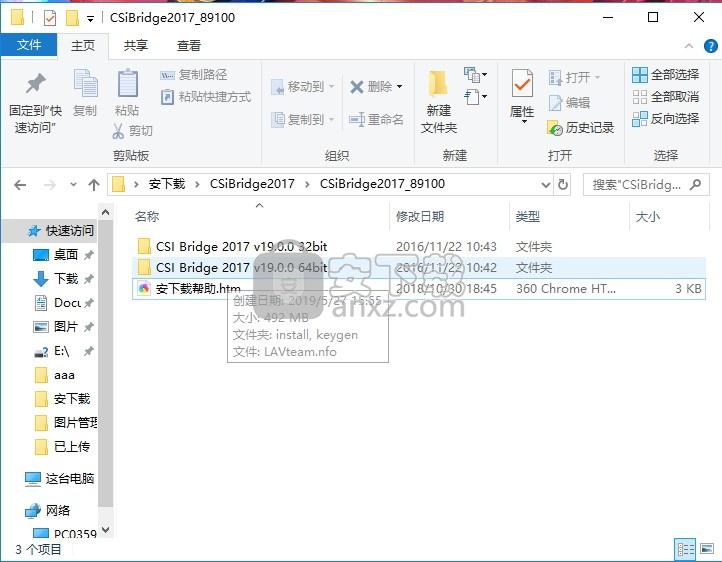This screenshot has height=562, width=722.
Task: Open the Easy access dropdown icon
Action: click(476, 97)
